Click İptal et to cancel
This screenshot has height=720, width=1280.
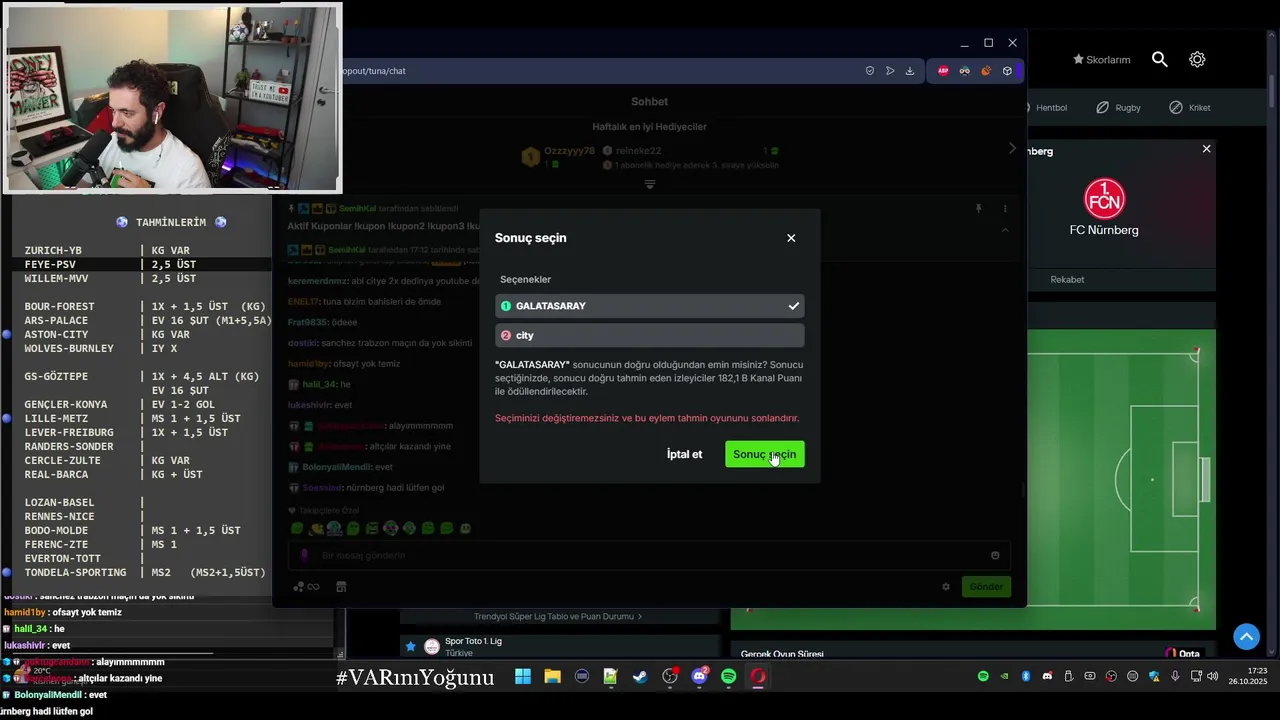click(684, 454)
